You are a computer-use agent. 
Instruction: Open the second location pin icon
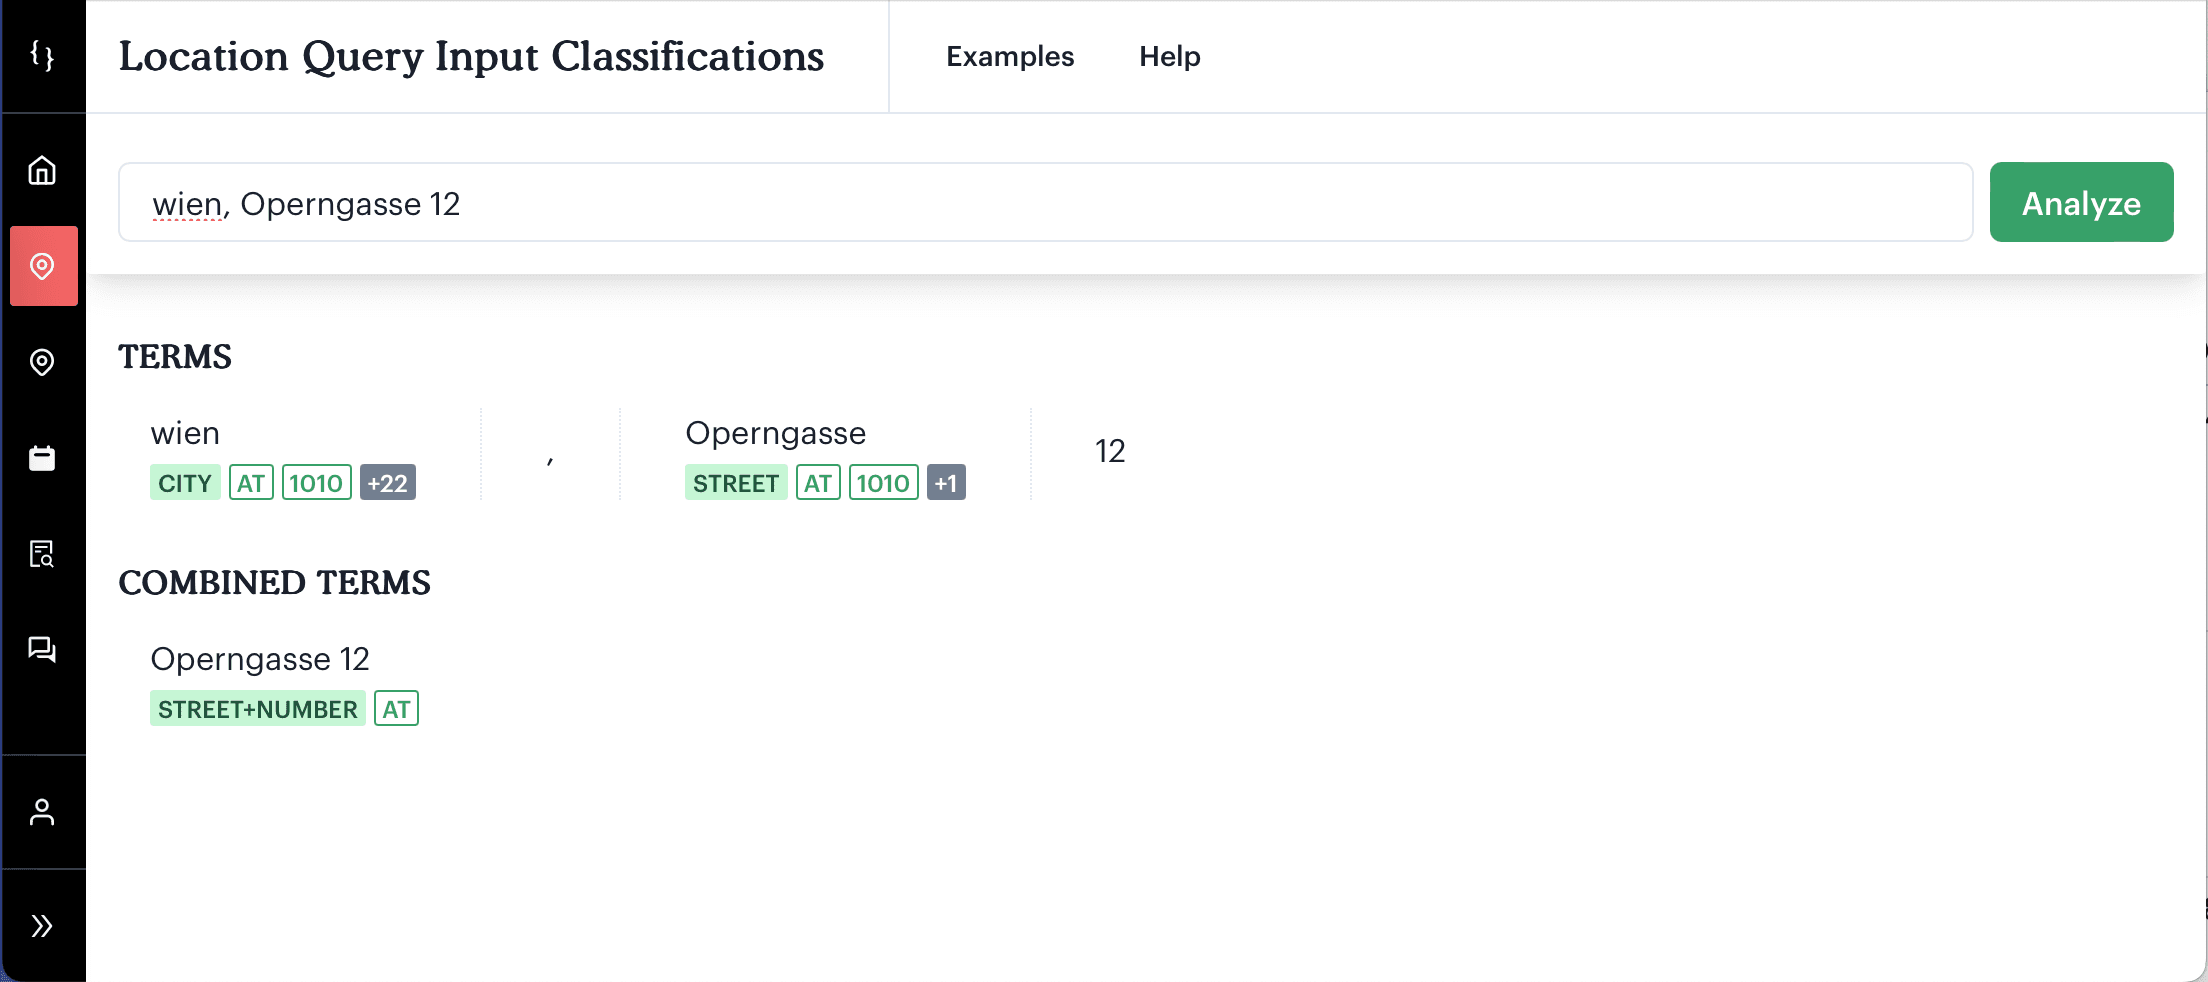click(x=42, y=362)
